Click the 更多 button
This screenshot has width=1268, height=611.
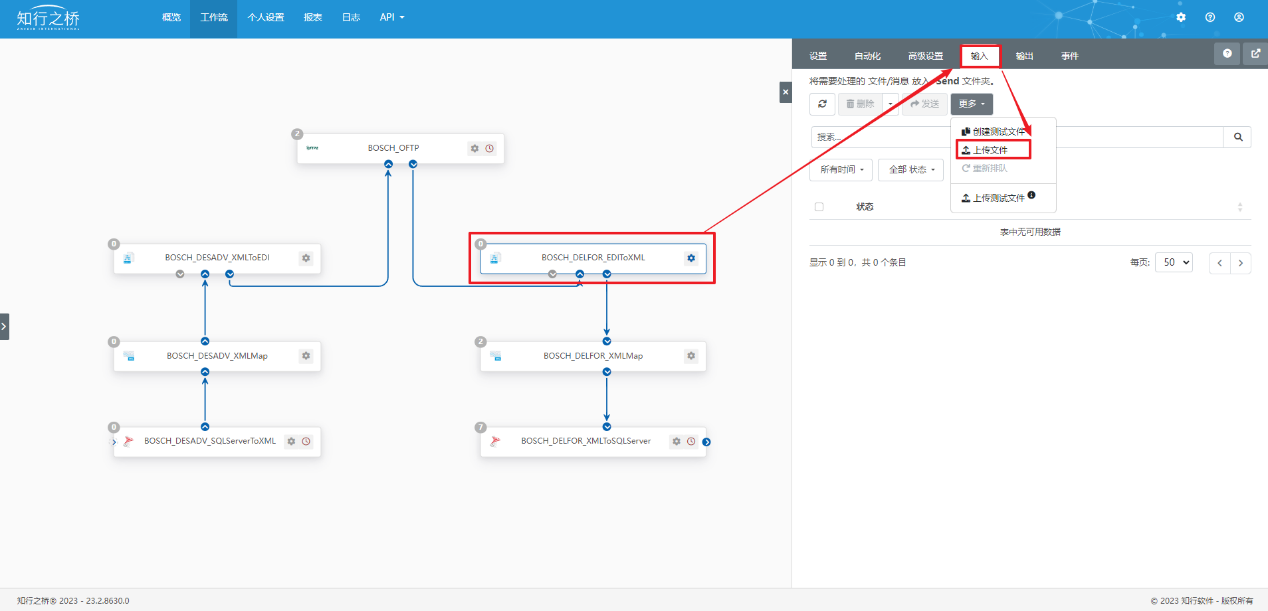pyautogui.click(x=971, y=104)
